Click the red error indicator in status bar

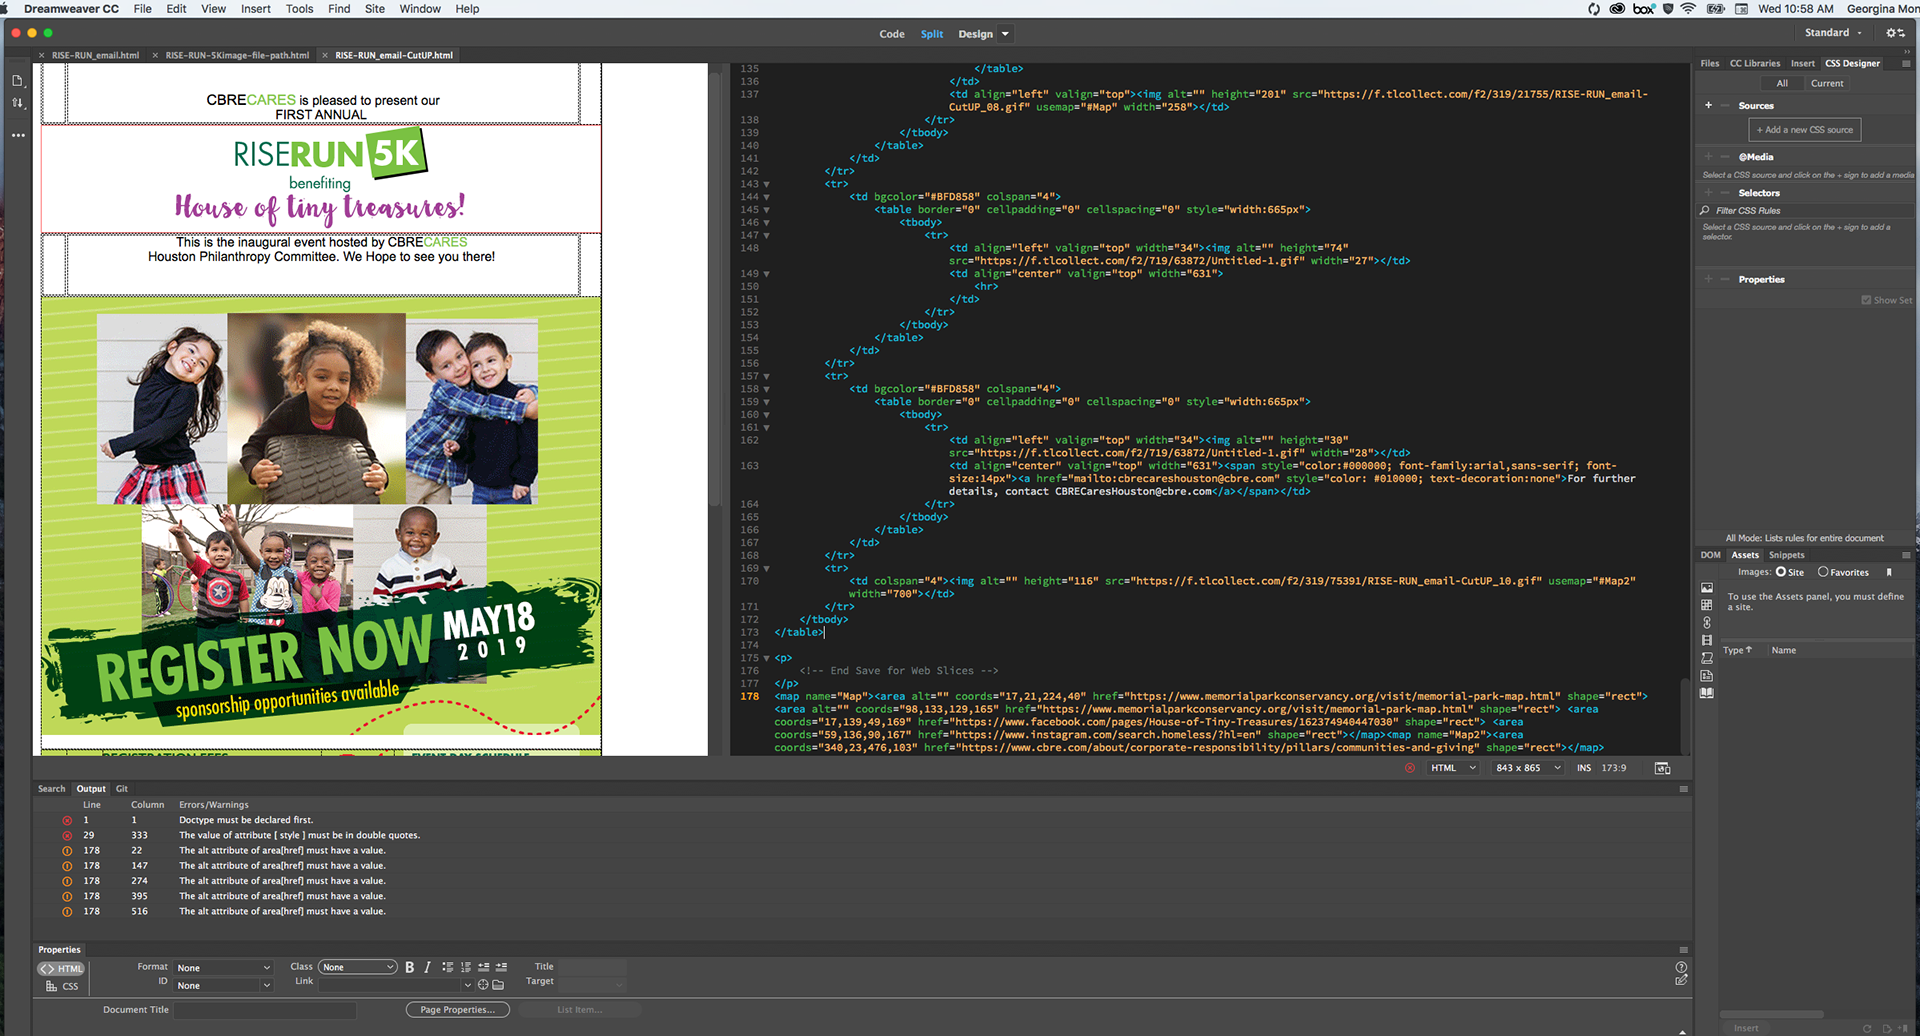tap(1410, 768)
